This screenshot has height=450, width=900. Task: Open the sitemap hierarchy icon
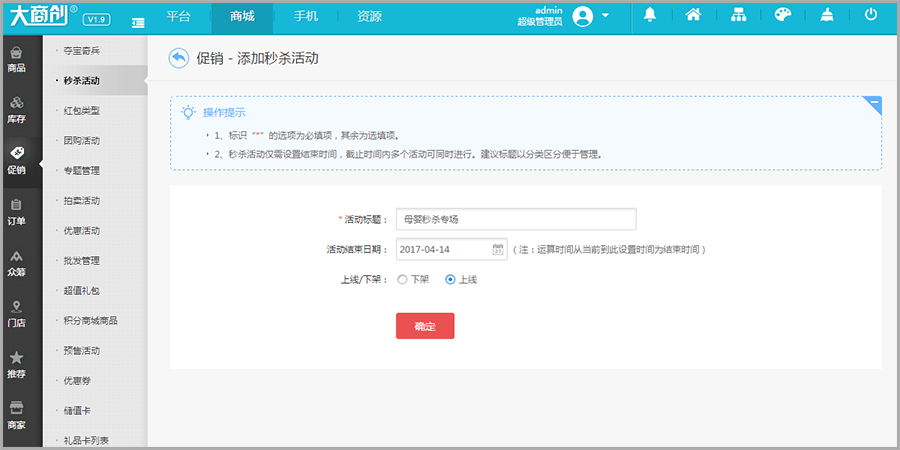pyautogui.click(x=738, y=15)
